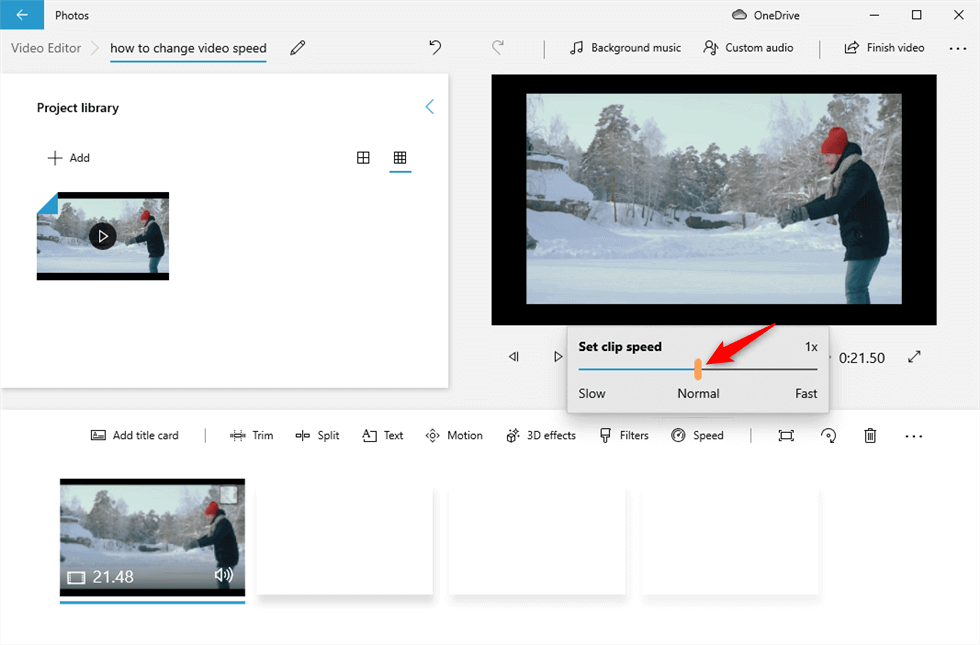Remove or show black bars icon
The height and width of the screenshot is (645, 980).
click(786, 436)
